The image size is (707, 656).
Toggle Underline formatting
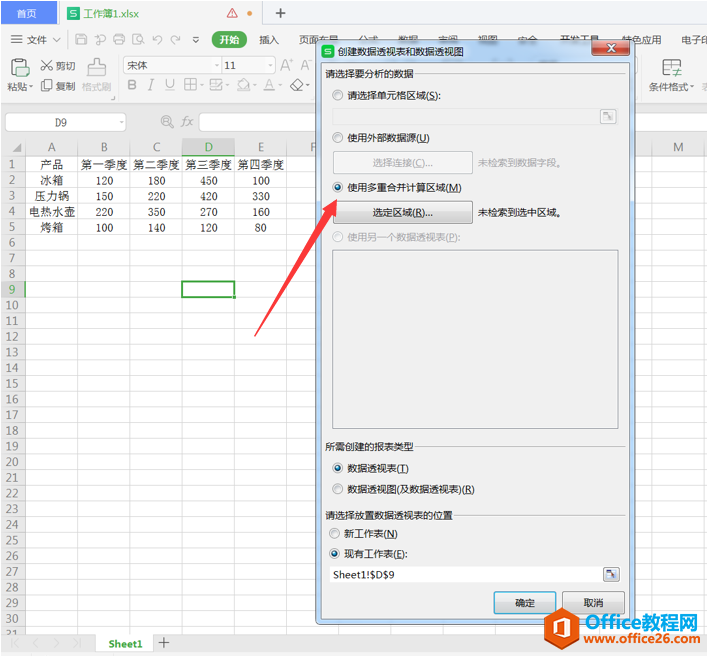170,85
